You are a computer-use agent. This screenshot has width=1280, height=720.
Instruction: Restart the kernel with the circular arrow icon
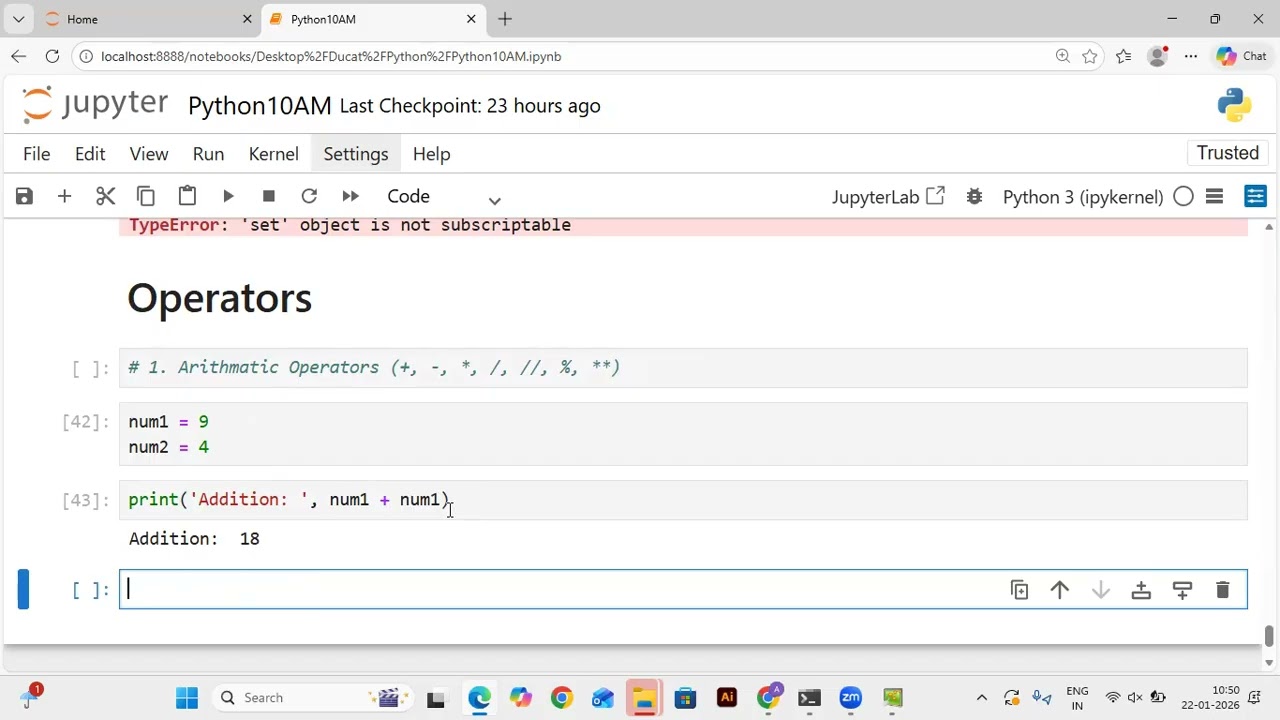pos(309,196)
